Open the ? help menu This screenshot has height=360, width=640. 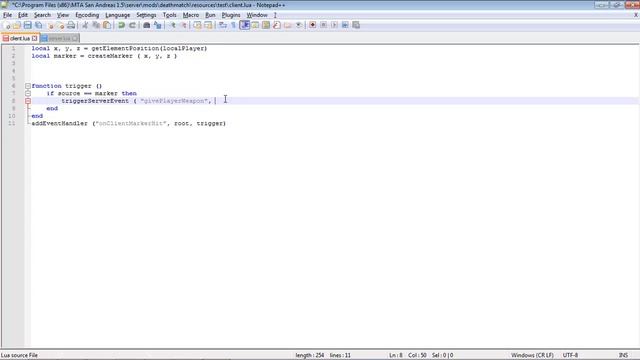pyautogui.click(x=275, y=15)
